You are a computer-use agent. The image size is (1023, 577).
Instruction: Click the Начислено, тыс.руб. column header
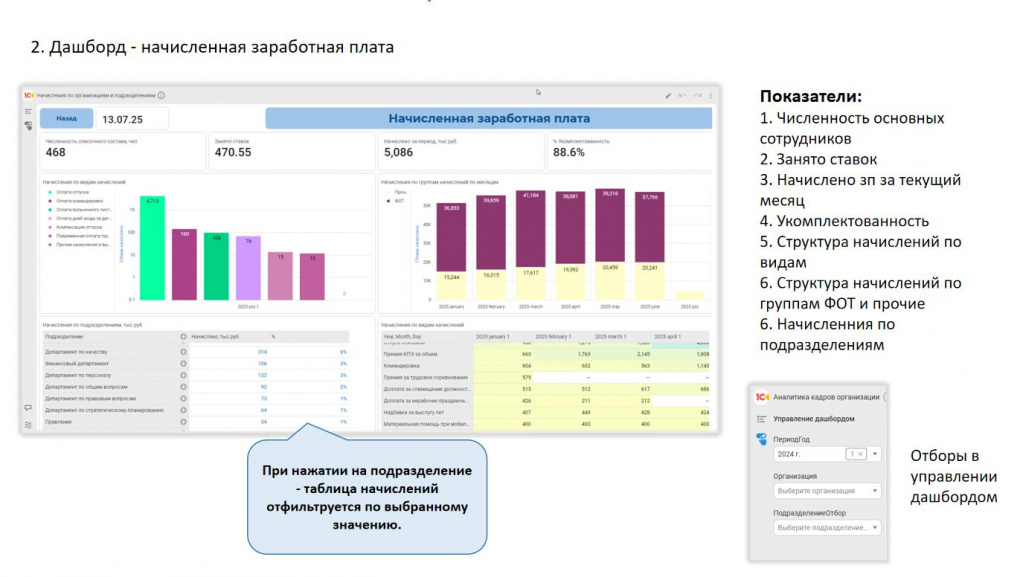215,337
